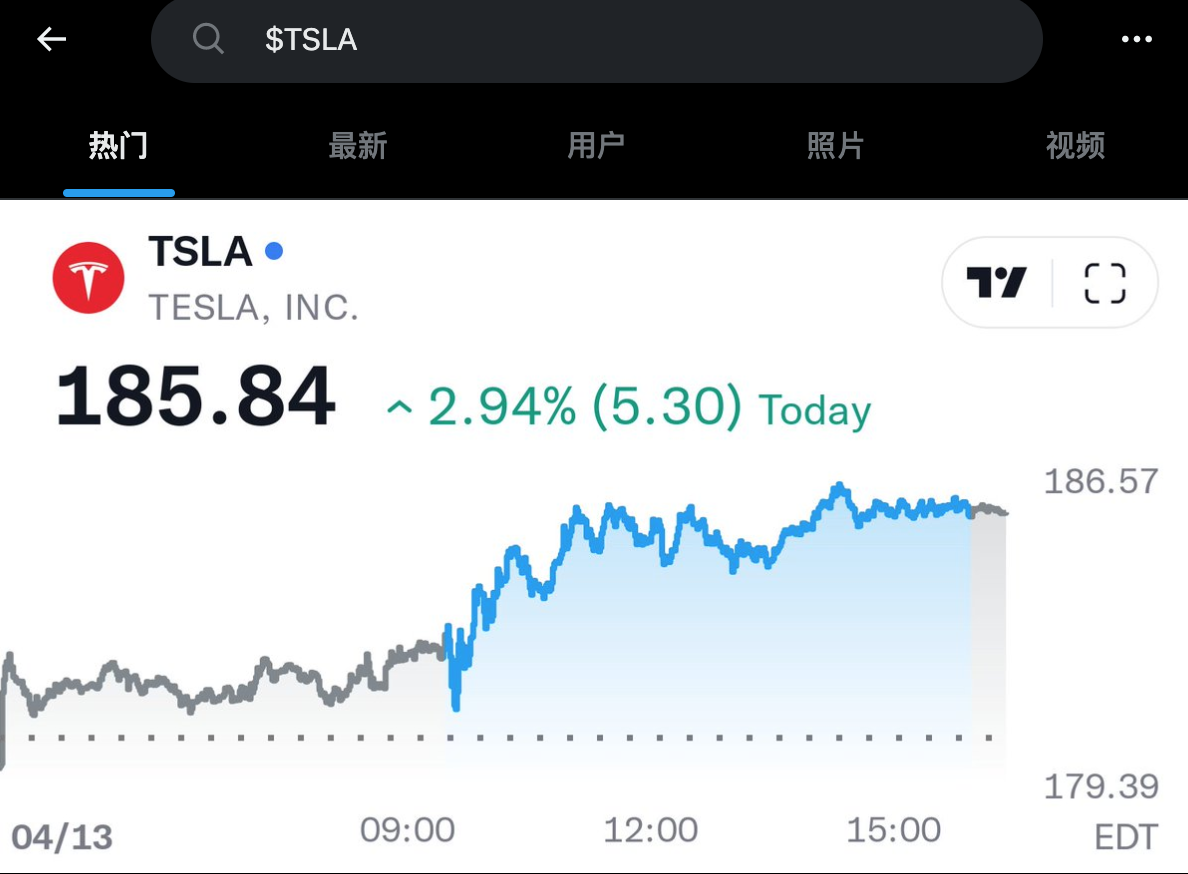Click the magnifying glass search icon
This screenshot has width=1188, height=874.
208,39
